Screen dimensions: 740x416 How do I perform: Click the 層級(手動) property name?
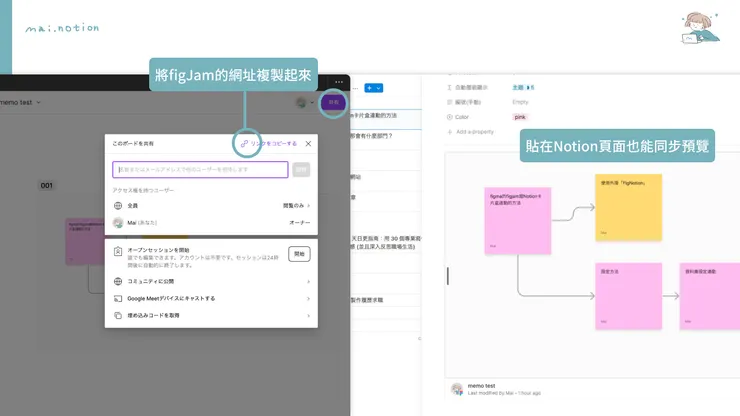468,102
